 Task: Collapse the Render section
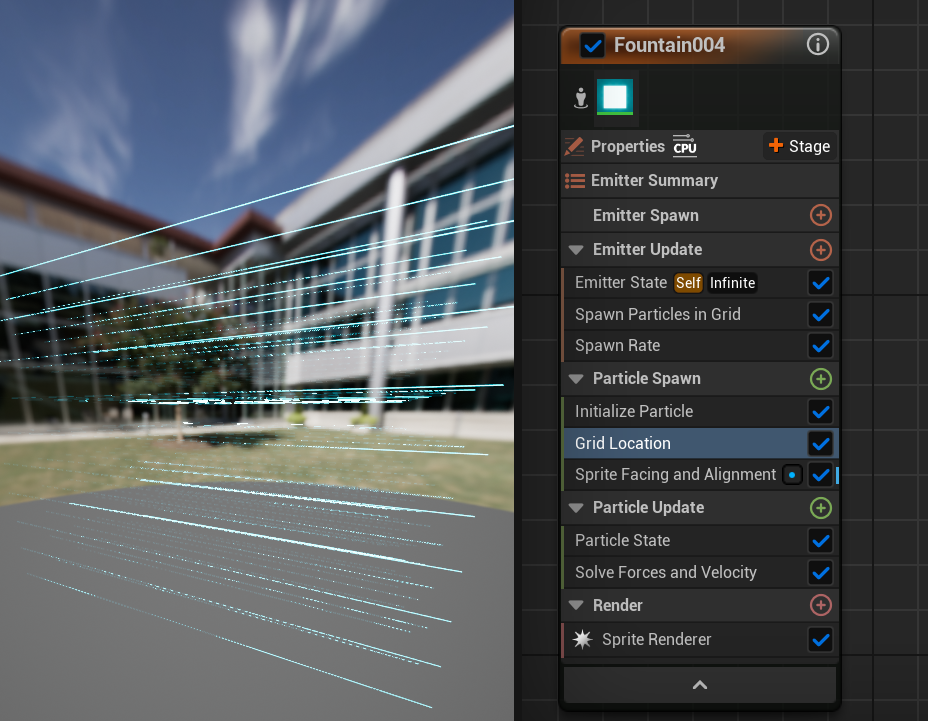[x=576, y=606]
